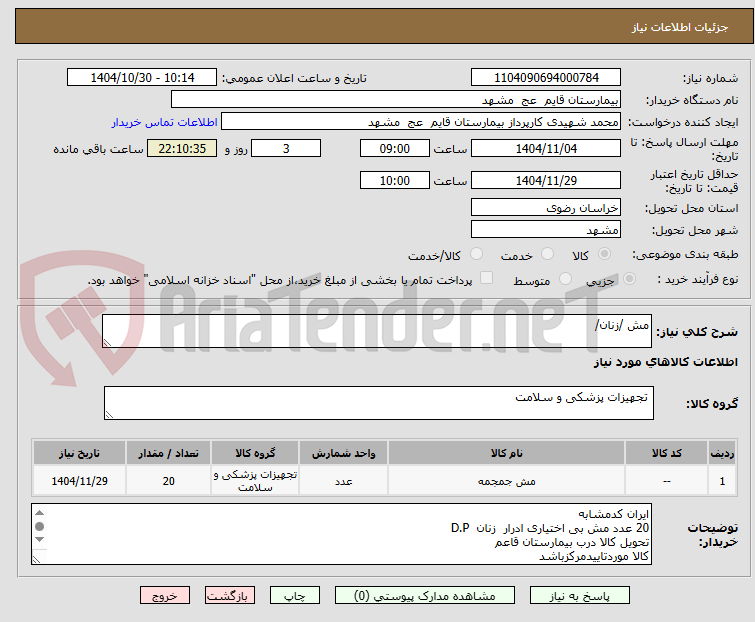Click the request creator name field
Image resolution: width=755 pixels, height=622 pixels.
(x=421, y=122)
